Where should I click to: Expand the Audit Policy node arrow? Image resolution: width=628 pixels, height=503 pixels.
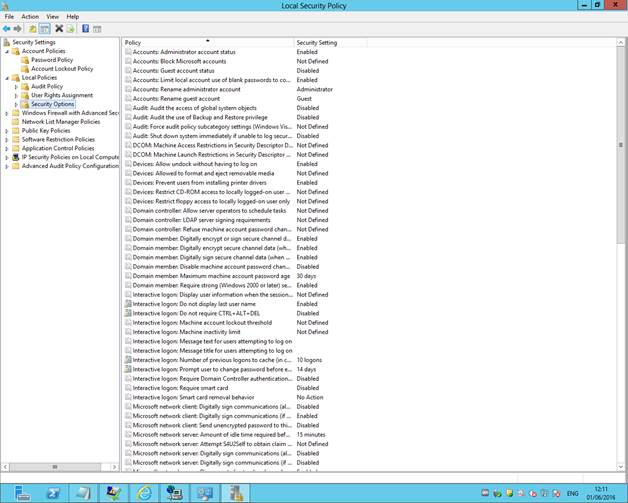point(16,87)
